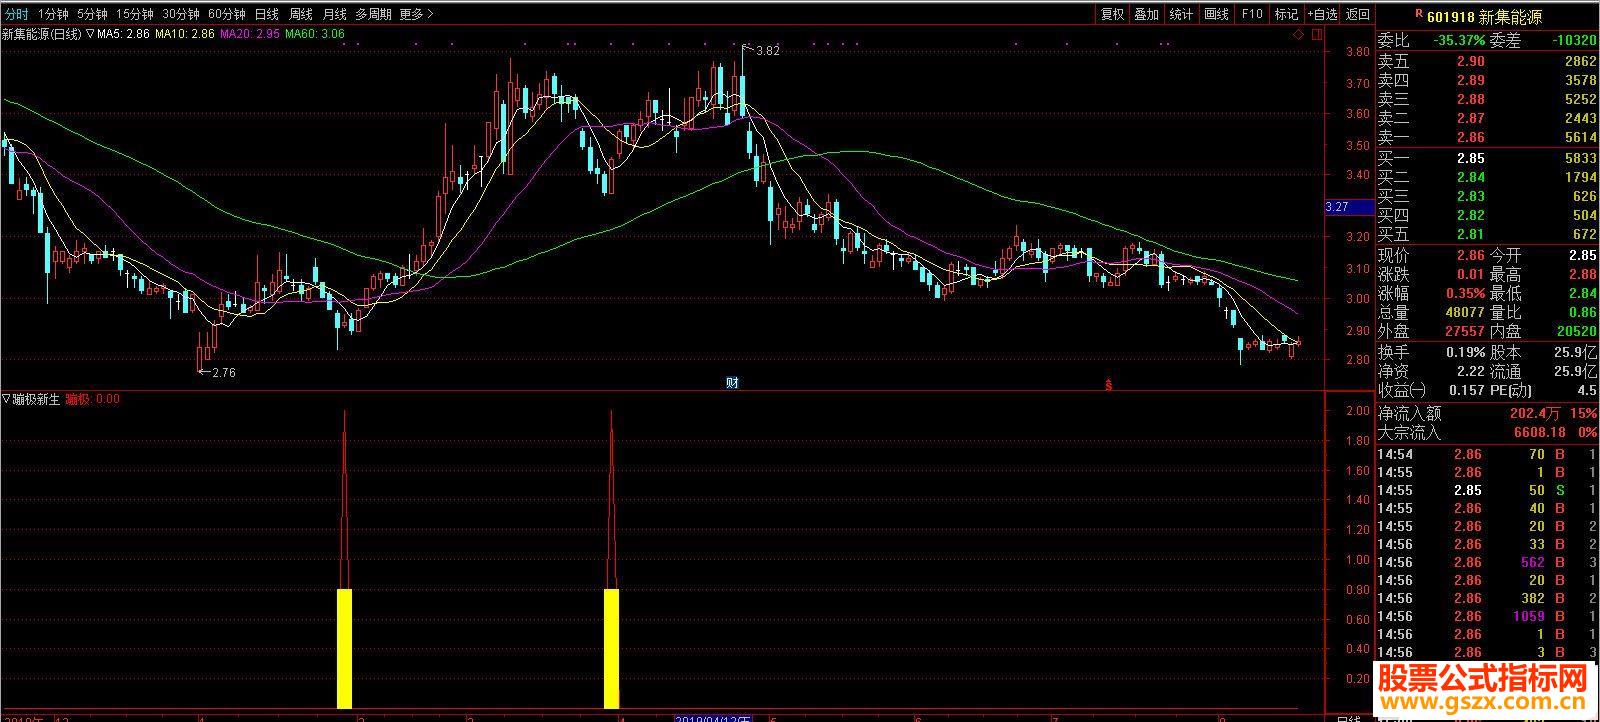Switch to the 30分钟 period tab
The width and height of the screenshot is (1600, 722).
click(181, 14)
